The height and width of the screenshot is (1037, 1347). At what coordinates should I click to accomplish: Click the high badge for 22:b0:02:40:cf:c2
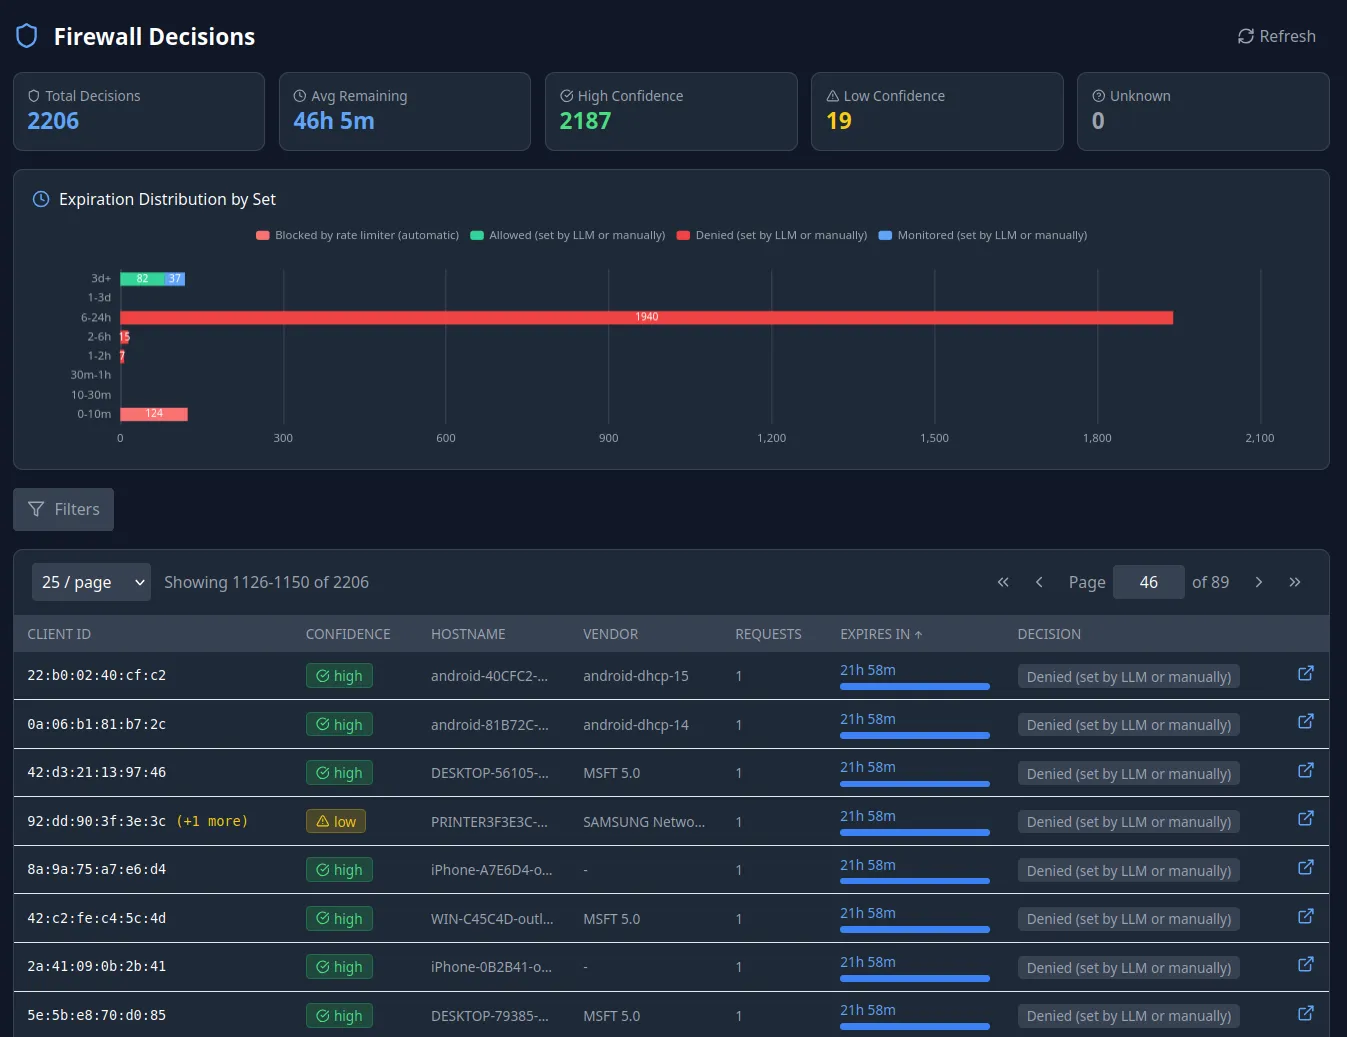coord(339,676)
